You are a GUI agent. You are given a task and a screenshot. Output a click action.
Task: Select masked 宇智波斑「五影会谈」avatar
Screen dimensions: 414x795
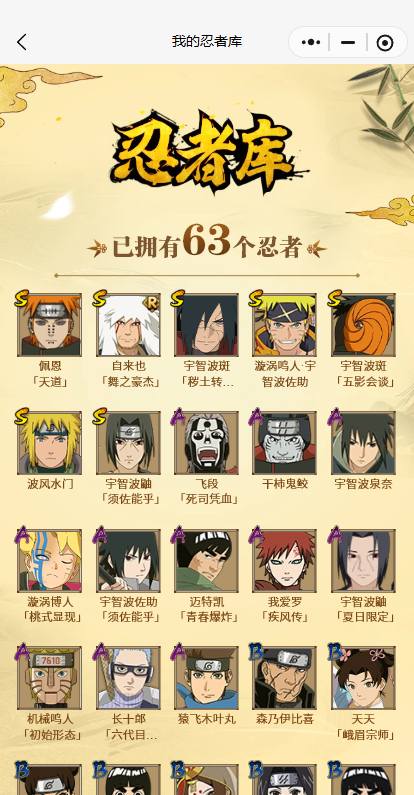point(363,325)
